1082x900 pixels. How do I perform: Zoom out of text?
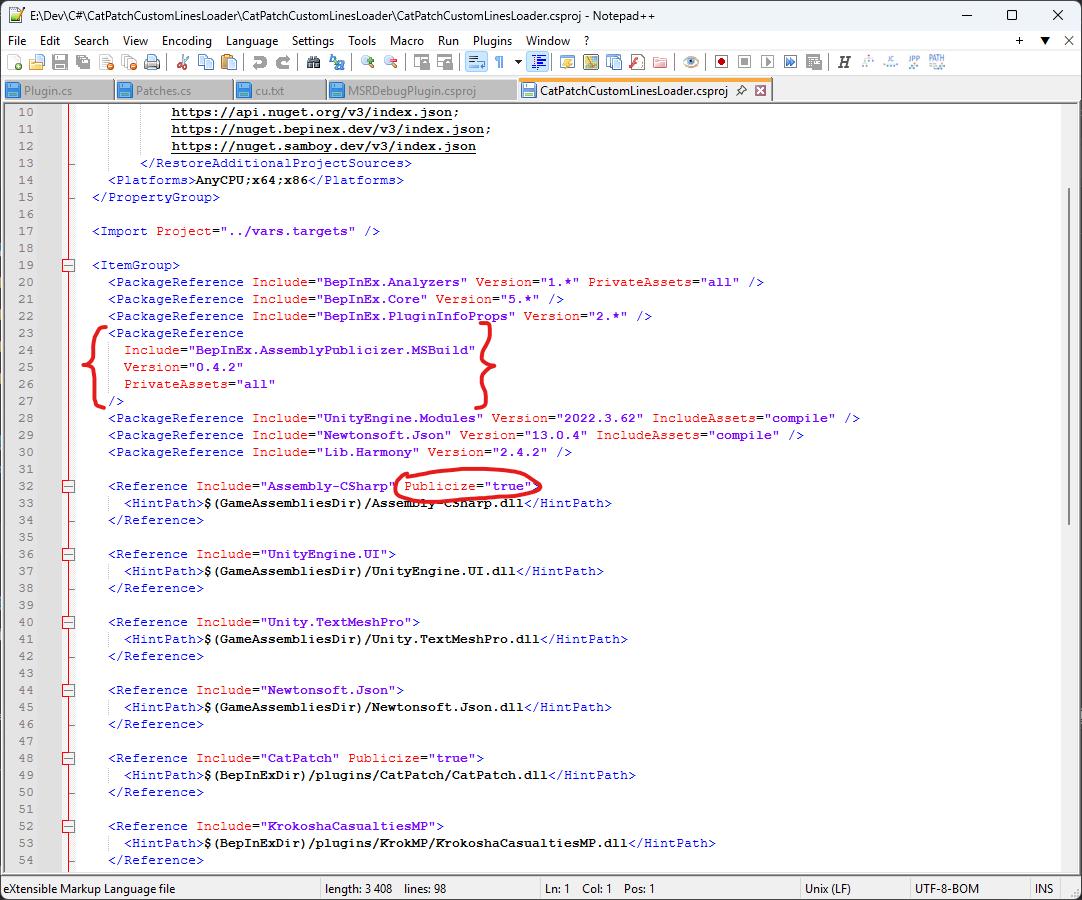pyautogui.click(x=391, y=62)
